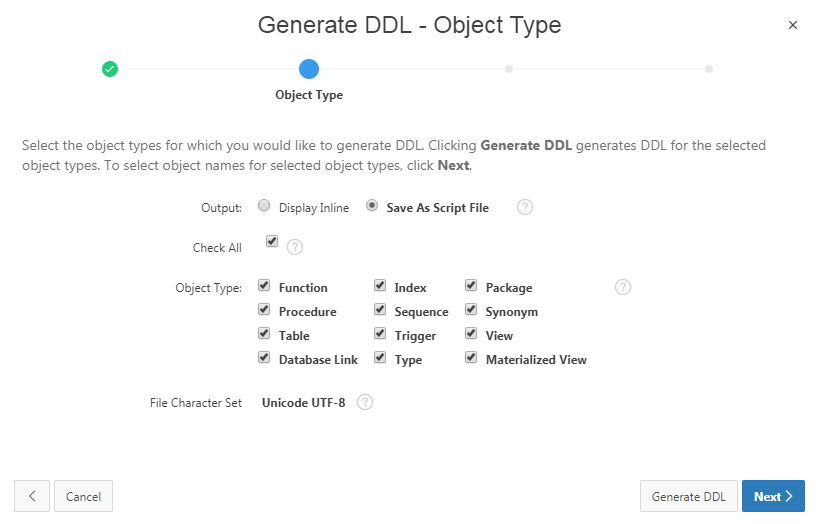Click the current Object Type step circle

[x=309, y=69]
